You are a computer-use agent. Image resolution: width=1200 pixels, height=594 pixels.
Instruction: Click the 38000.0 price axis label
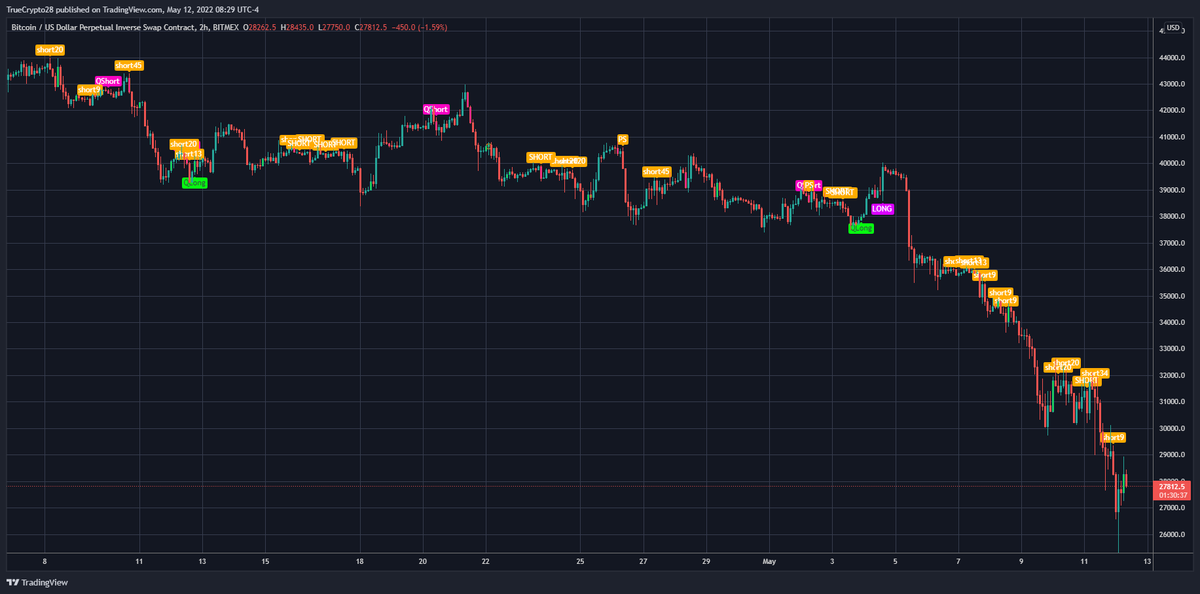(x=1172, y=217)
